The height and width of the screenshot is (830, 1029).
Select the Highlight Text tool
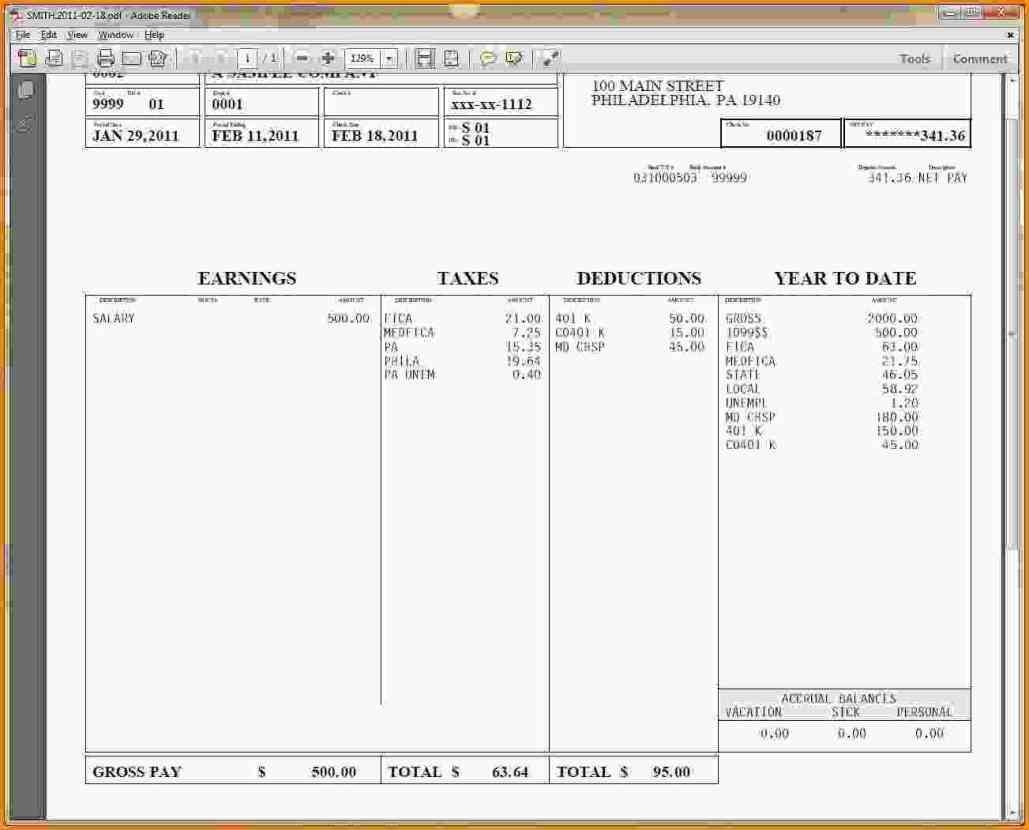click(512, 57)
